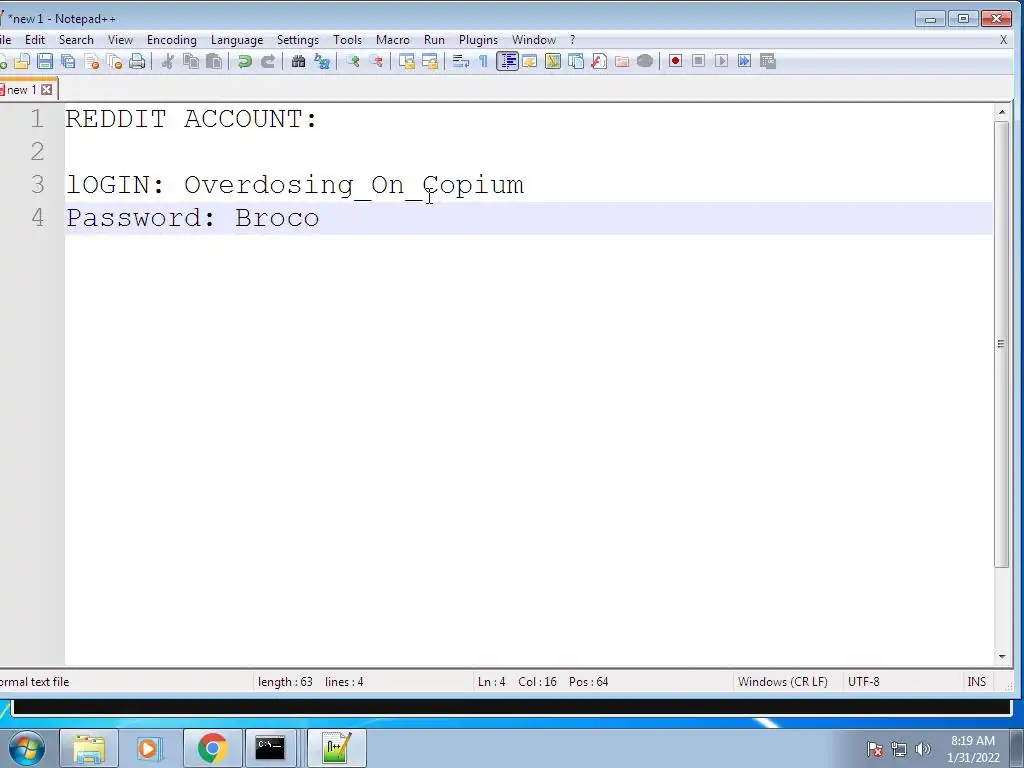Toggle the Indent guide toolbar button
1024x768 pixels.
click(x=507, y=61)
